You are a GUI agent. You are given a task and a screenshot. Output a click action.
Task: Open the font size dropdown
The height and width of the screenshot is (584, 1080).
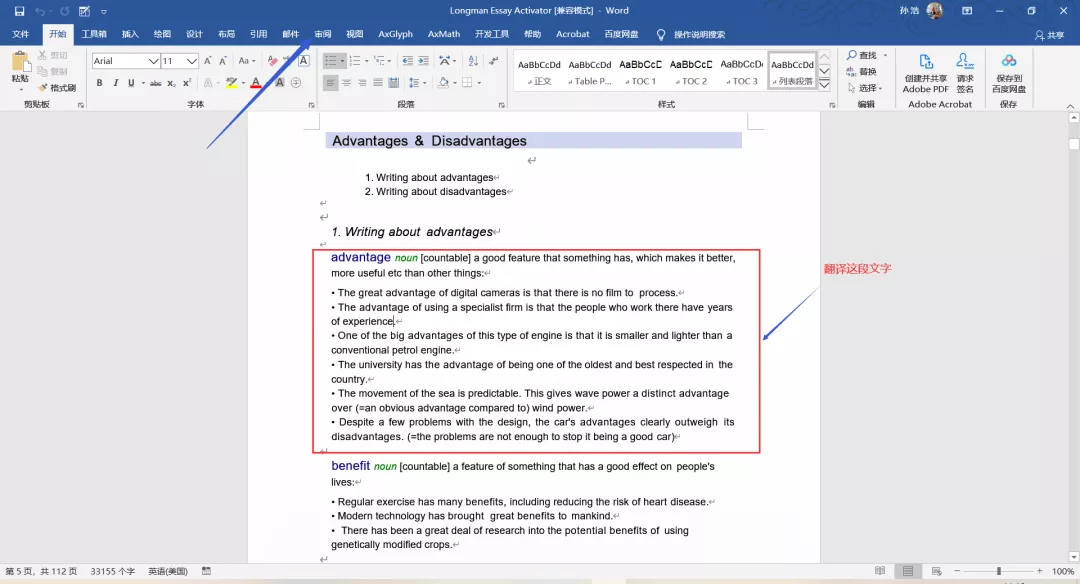pyautogui.click(x=194, y=61)
